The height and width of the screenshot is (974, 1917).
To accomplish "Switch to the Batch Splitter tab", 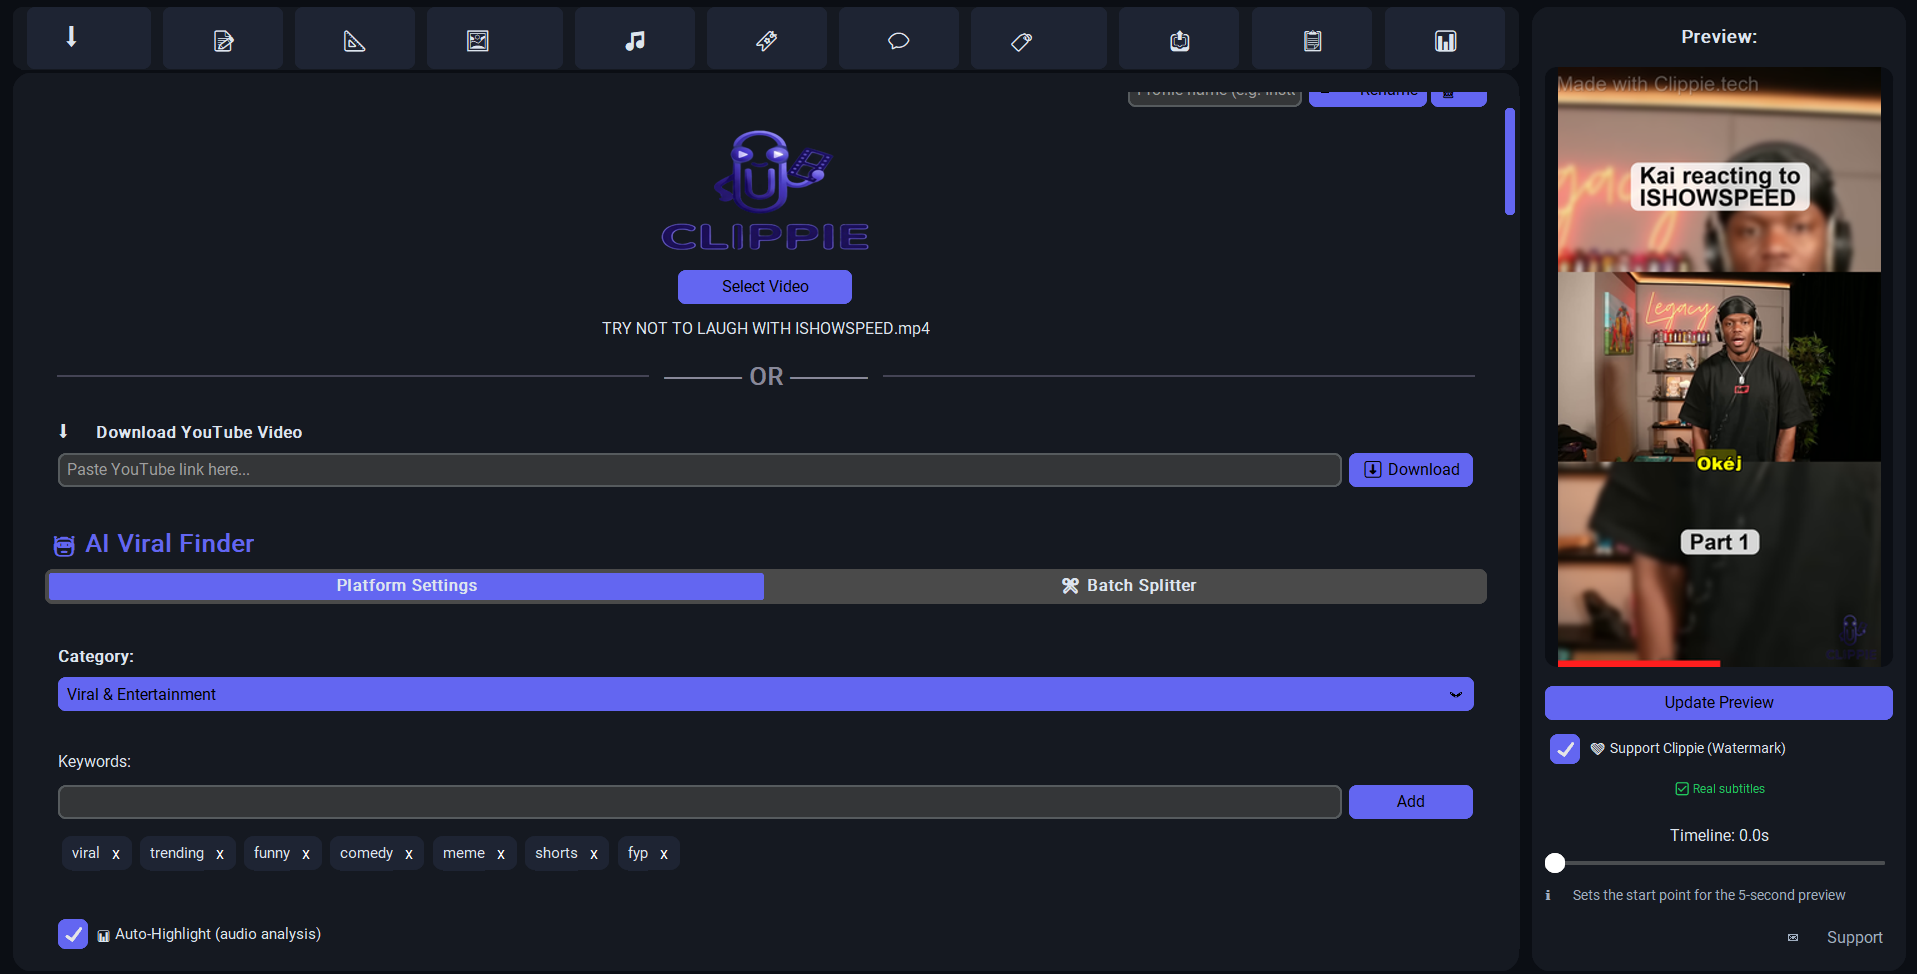I will (1127, 586).
